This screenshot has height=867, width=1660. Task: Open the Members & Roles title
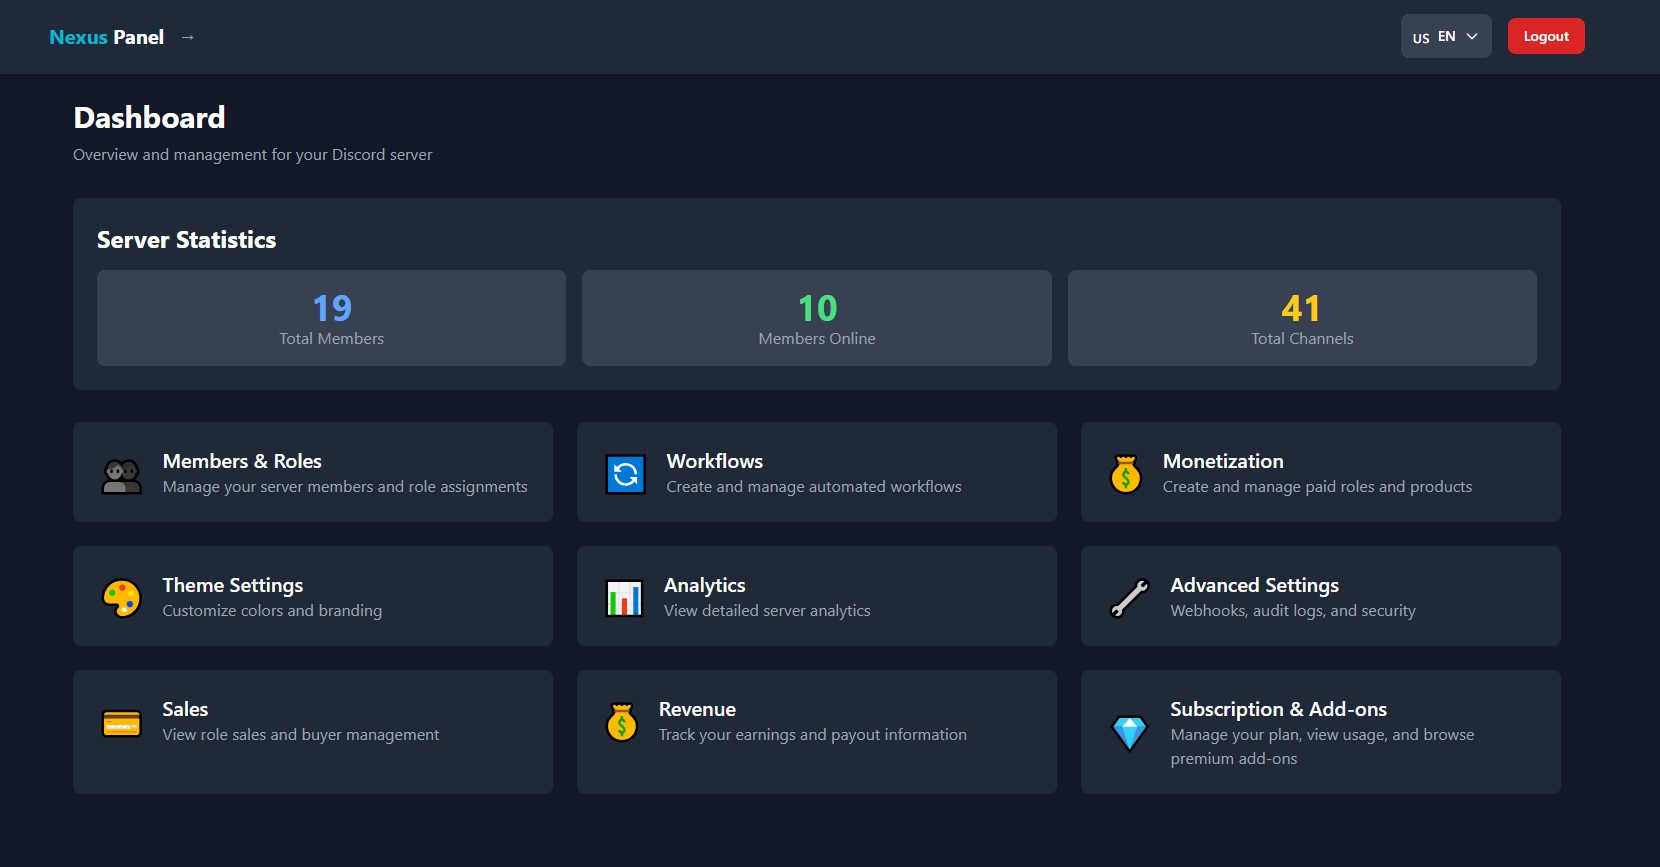[242, 461]
